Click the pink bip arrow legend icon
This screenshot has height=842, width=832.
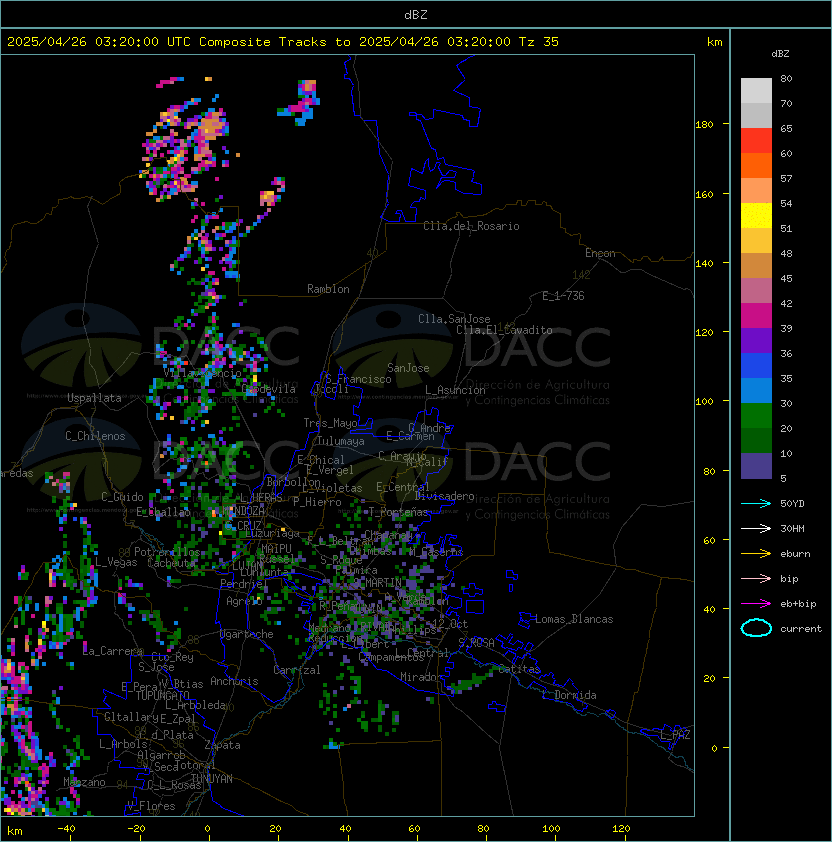[756, 578]
